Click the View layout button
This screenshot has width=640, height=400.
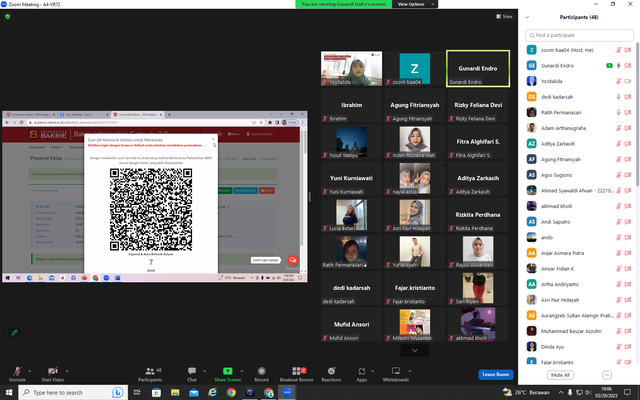pyautogui.click(x=504, y=16)
